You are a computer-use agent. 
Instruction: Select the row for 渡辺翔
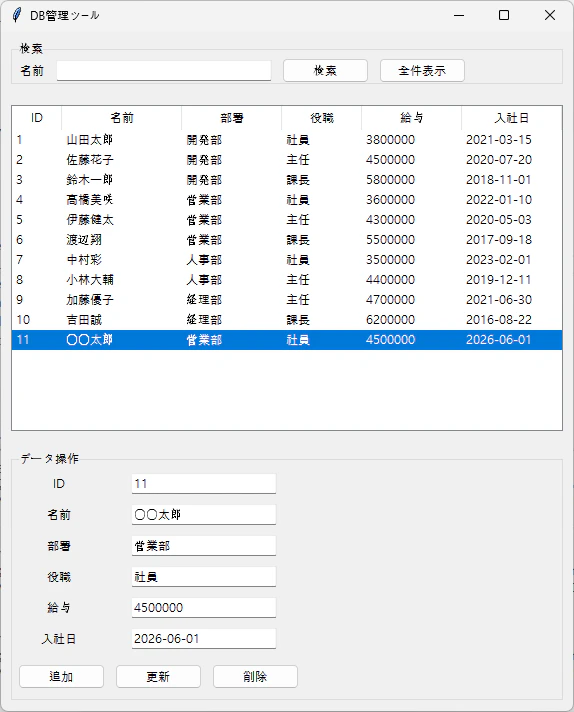point(287,240)
